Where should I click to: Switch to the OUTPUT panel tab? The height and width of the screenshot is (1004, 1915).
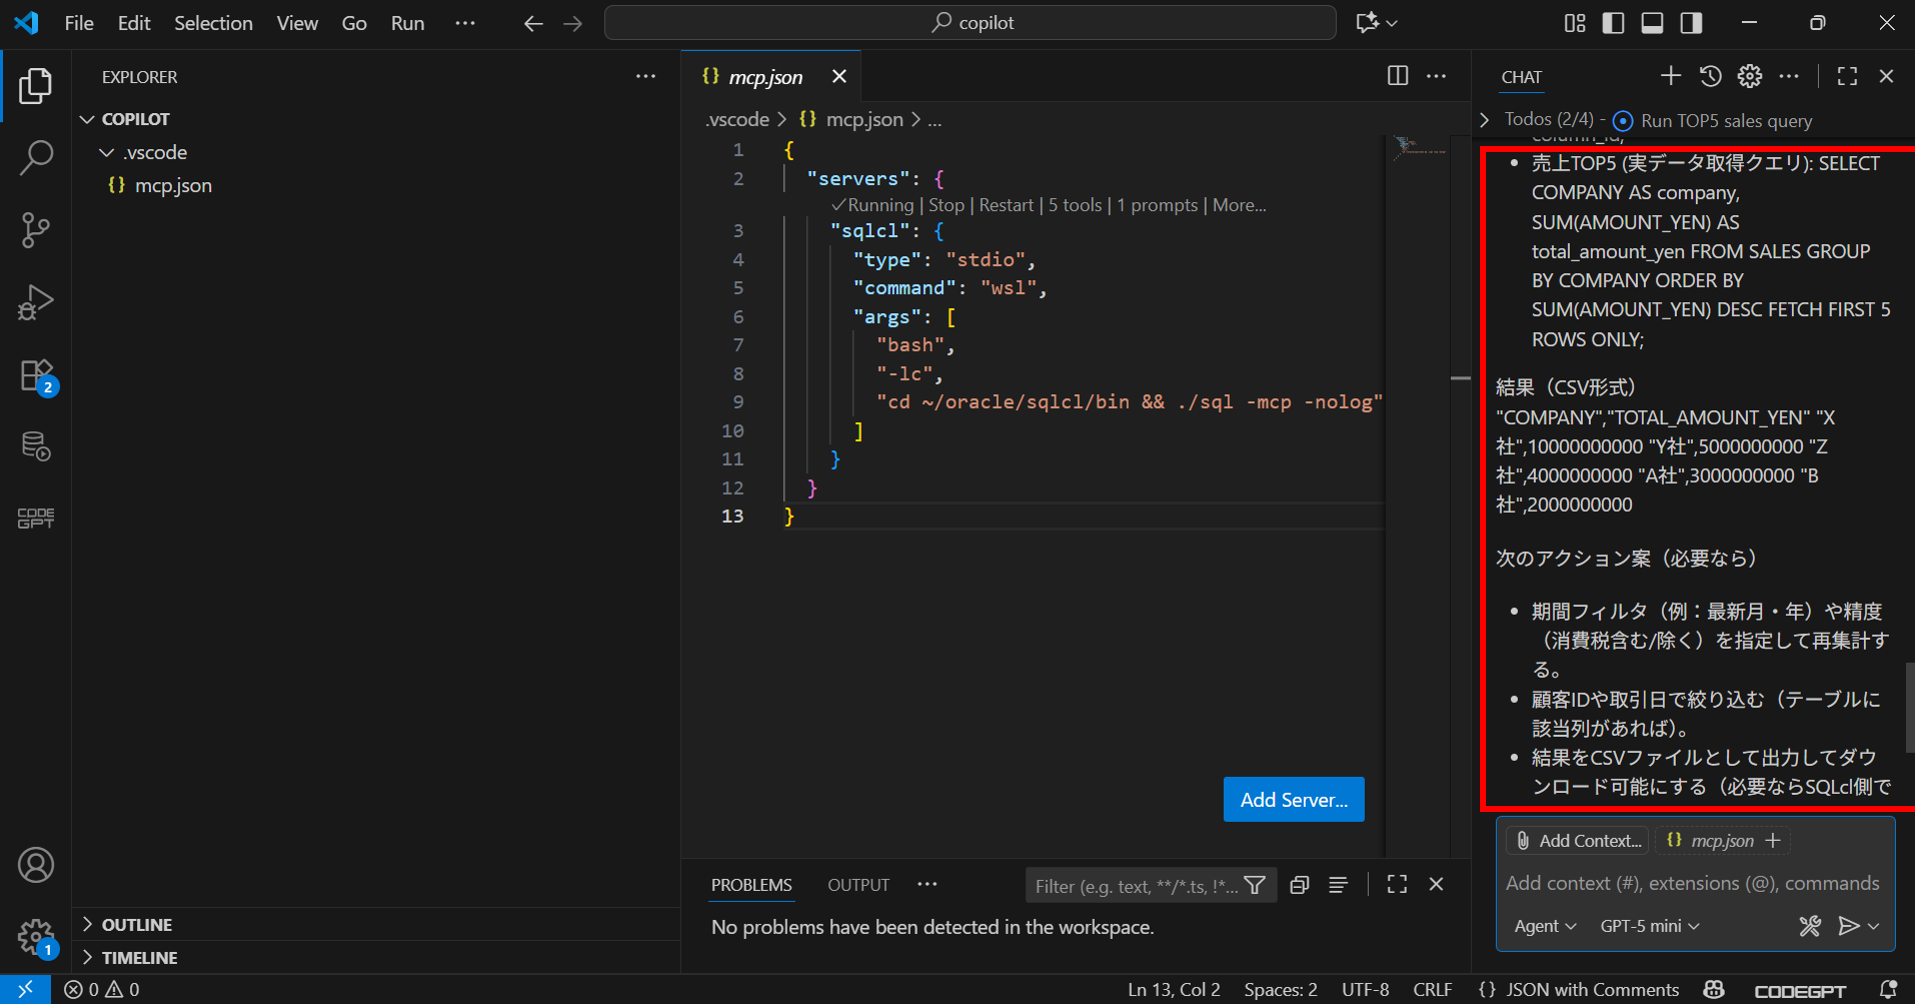click(858, 885)
